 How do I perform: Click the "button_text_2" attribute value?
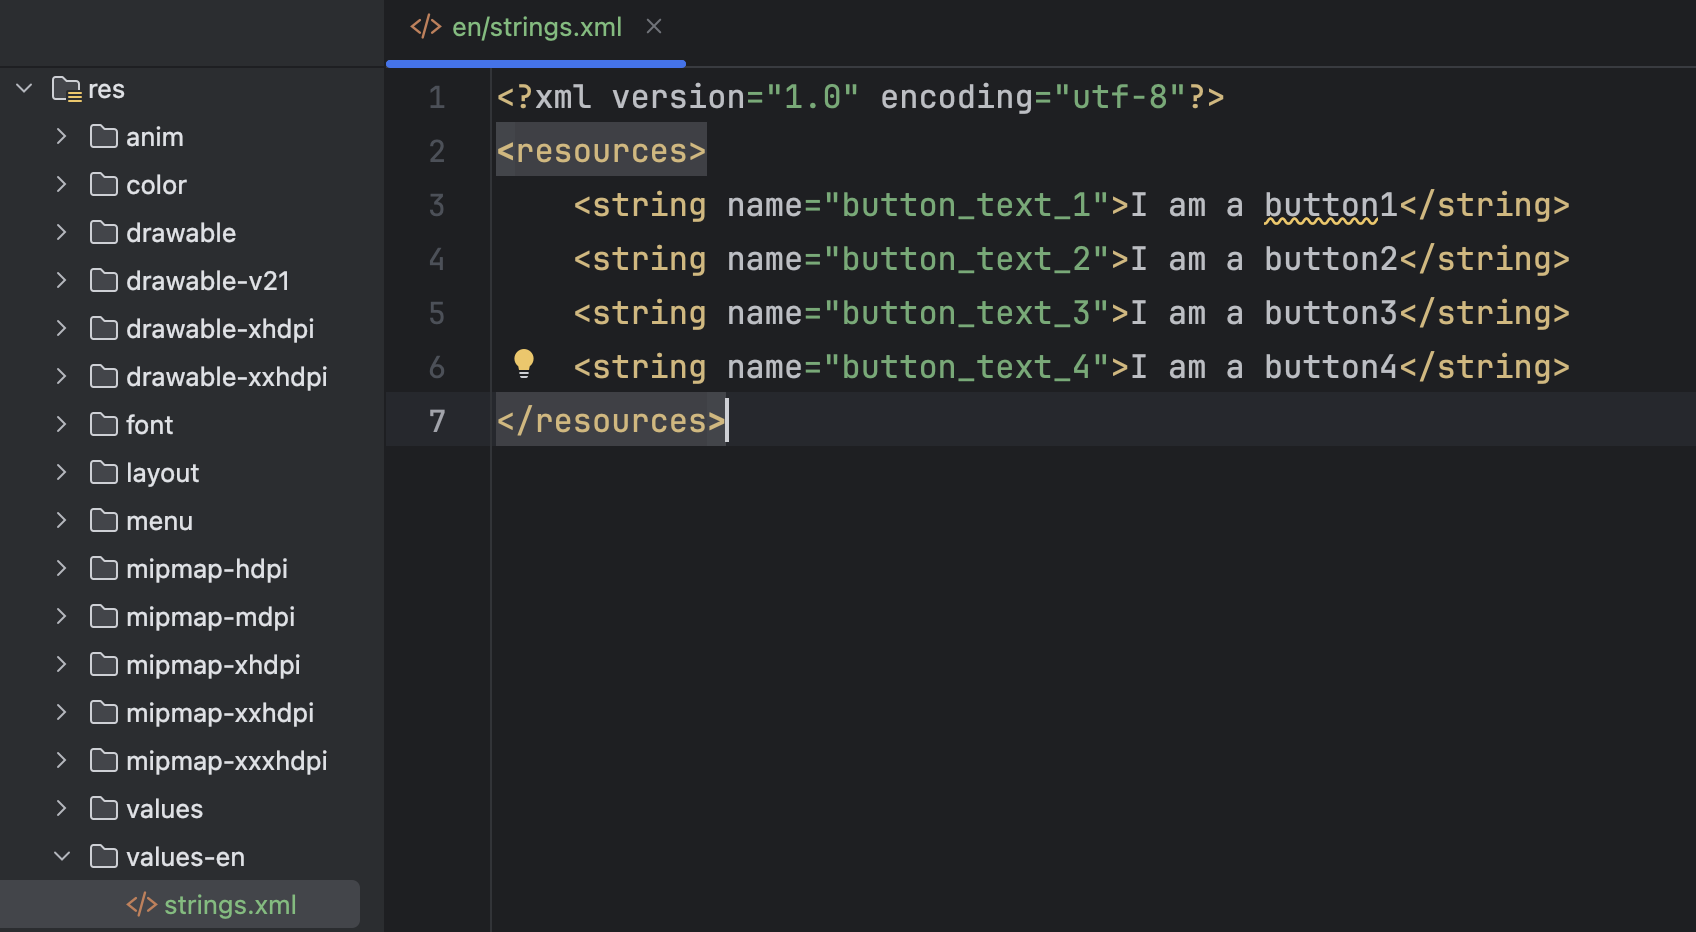[x=967, y=259]
